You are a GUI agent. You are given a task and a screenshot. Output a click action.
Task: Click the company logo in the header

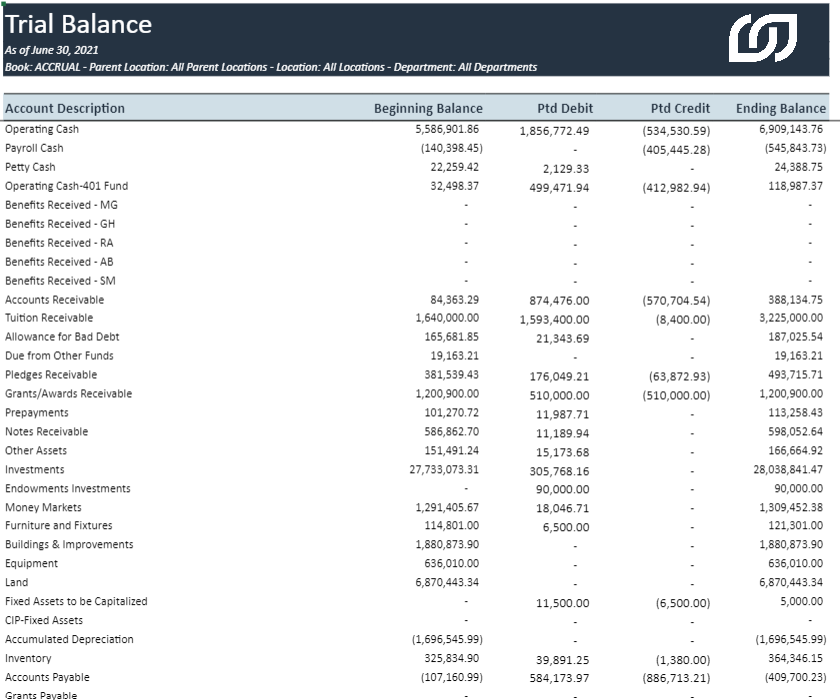[762, 39]
